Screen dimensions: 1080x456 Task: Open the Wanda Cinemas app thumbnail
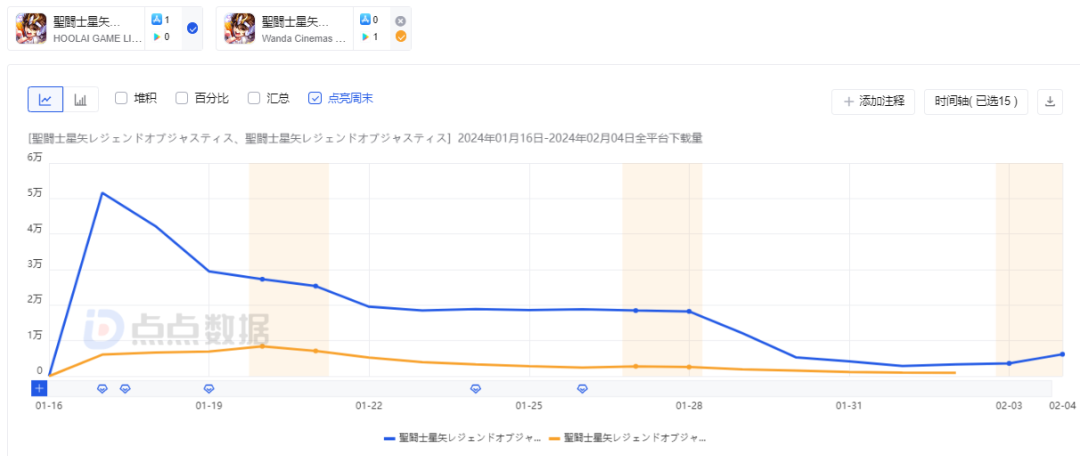(x=240, y=28)
